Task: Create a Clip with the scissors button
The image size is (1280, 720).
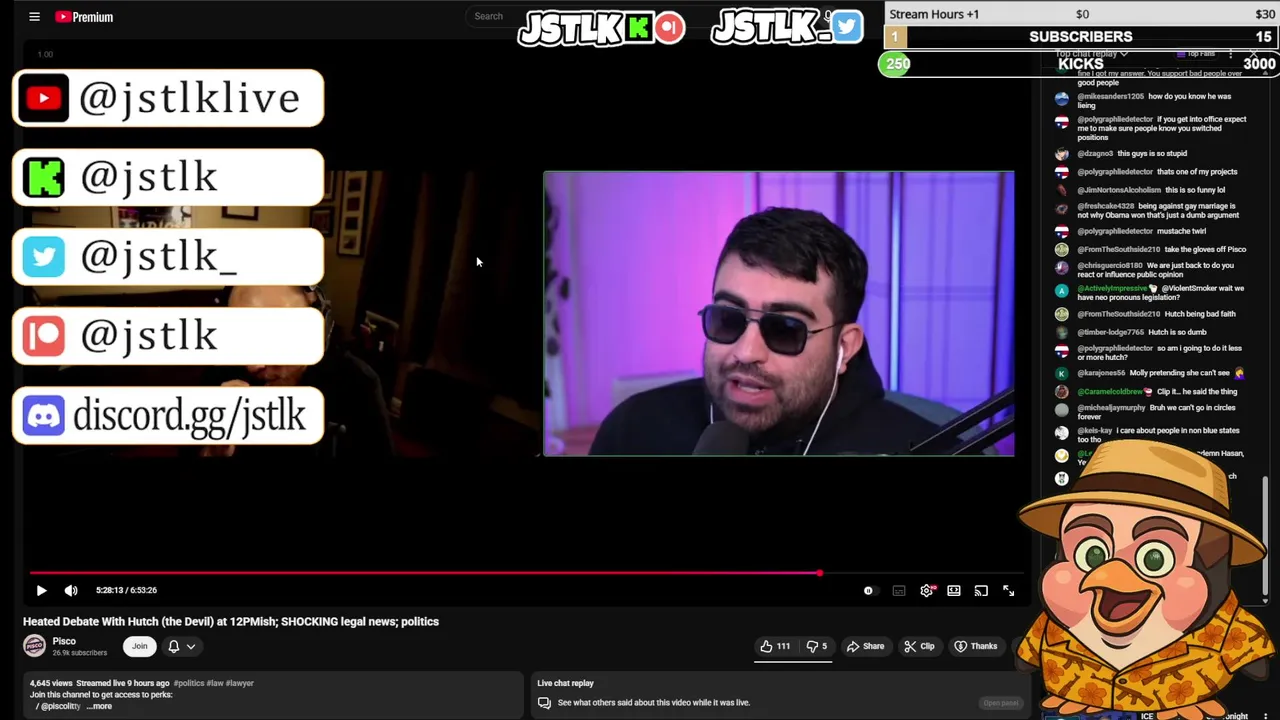Action: pos(919,646)
